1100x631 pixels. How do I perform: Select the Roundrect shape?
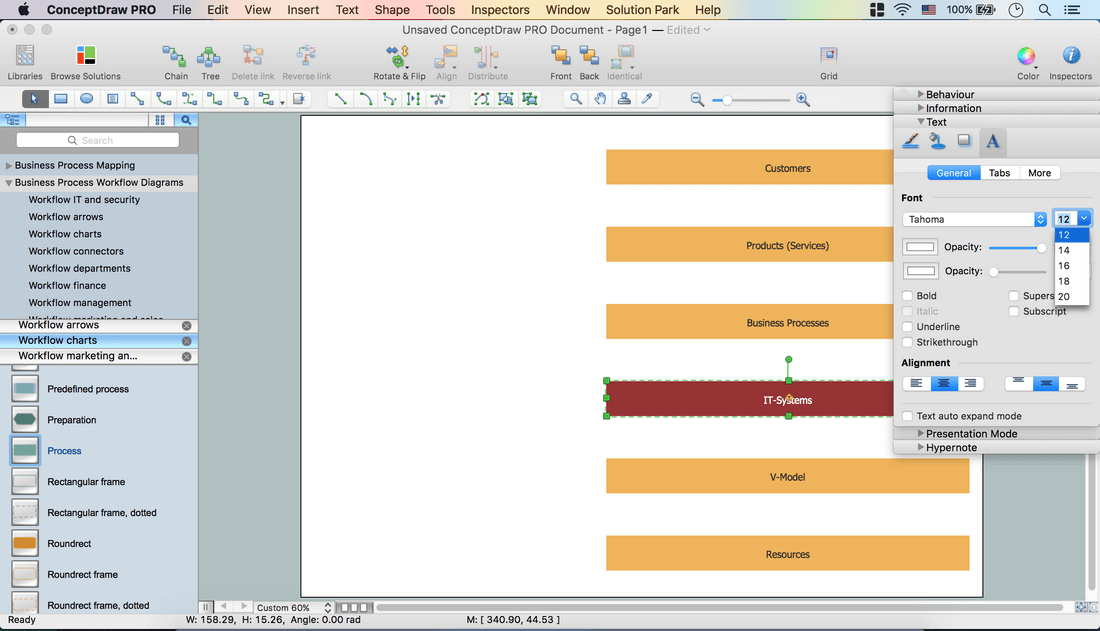coord(25,543)
